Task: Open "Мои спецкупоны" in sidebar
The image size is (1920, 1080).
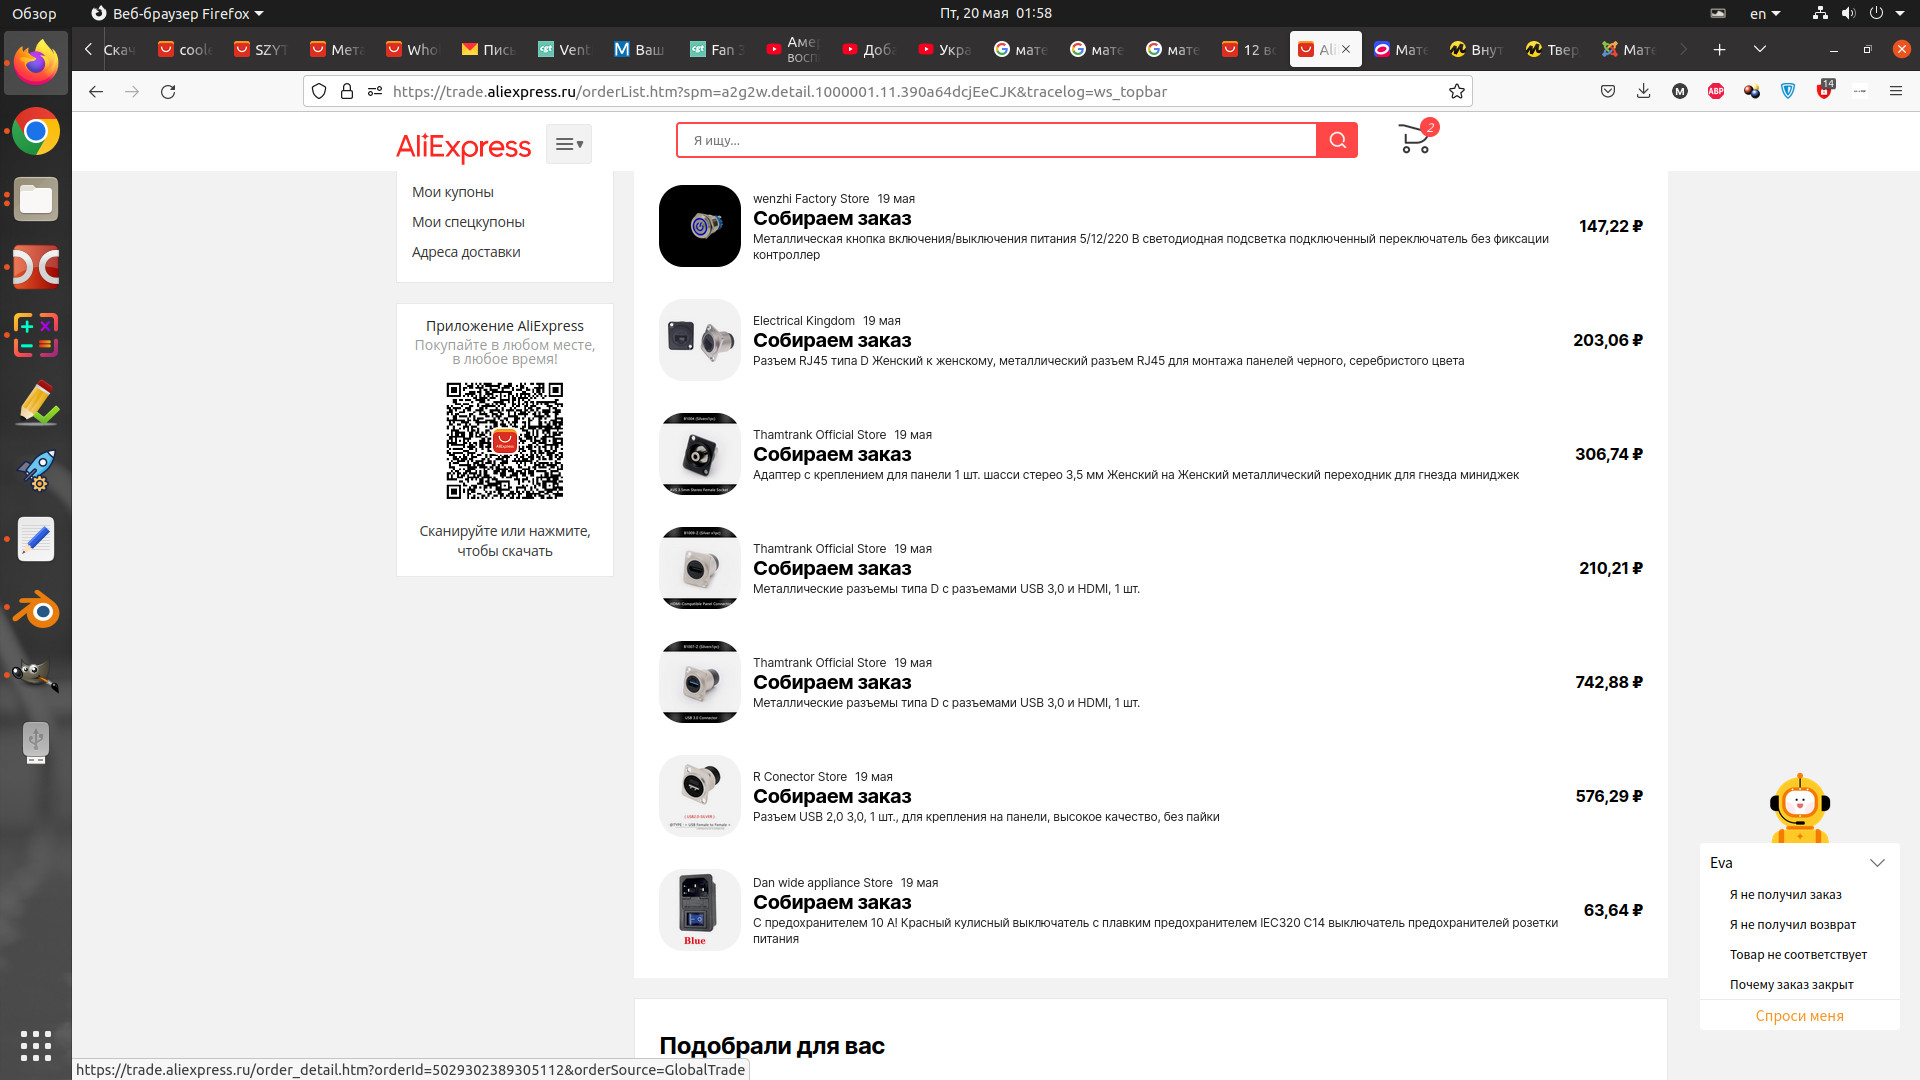Action: (468, 222)
